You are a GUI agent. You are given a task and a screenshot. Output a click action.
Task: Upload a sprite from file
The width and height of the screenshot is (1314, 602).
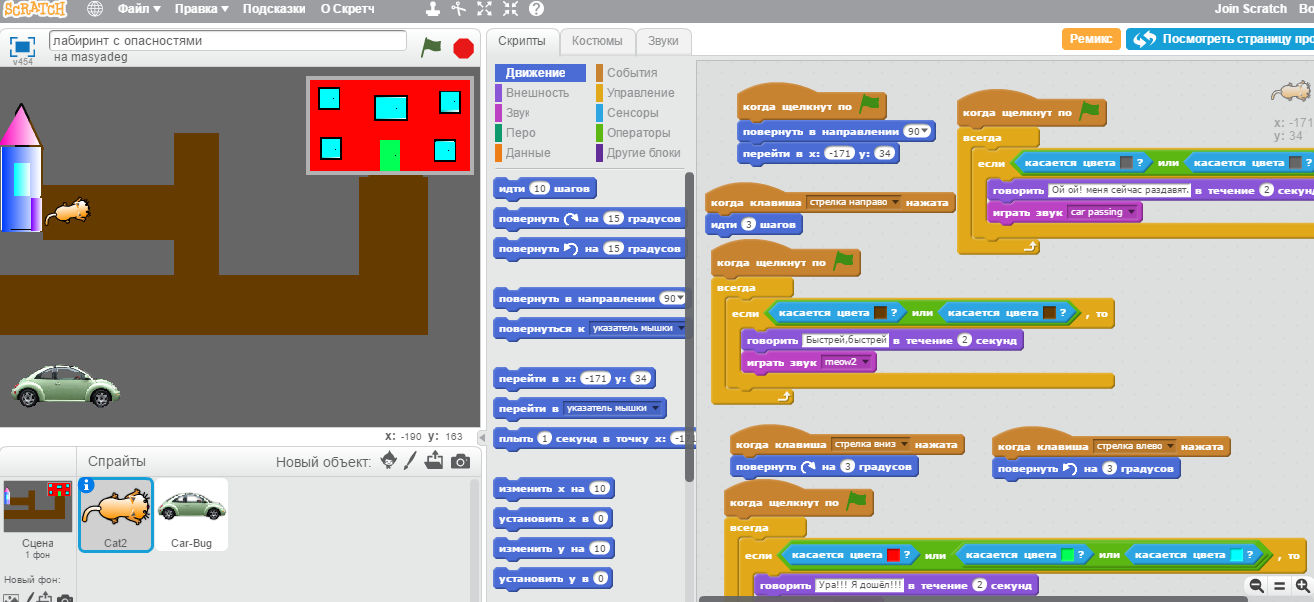(x=434, y=461)
